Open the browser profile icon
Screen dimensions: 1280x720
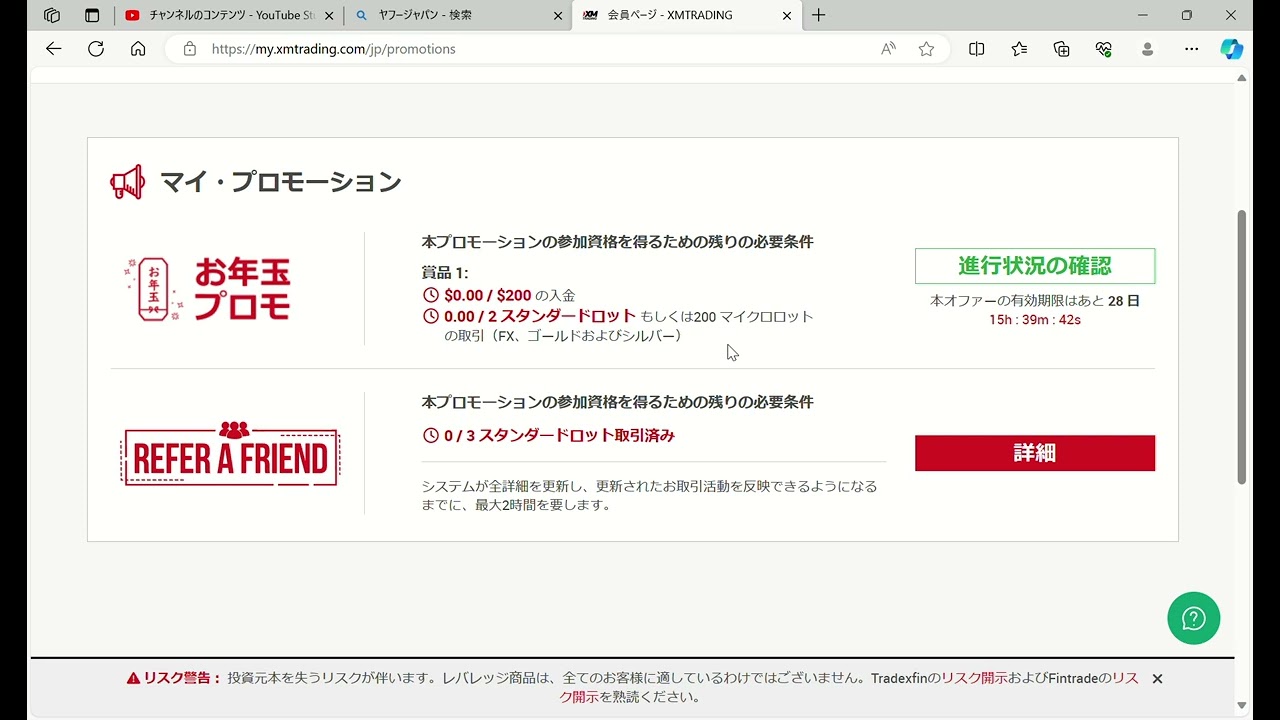point(1147,49)
